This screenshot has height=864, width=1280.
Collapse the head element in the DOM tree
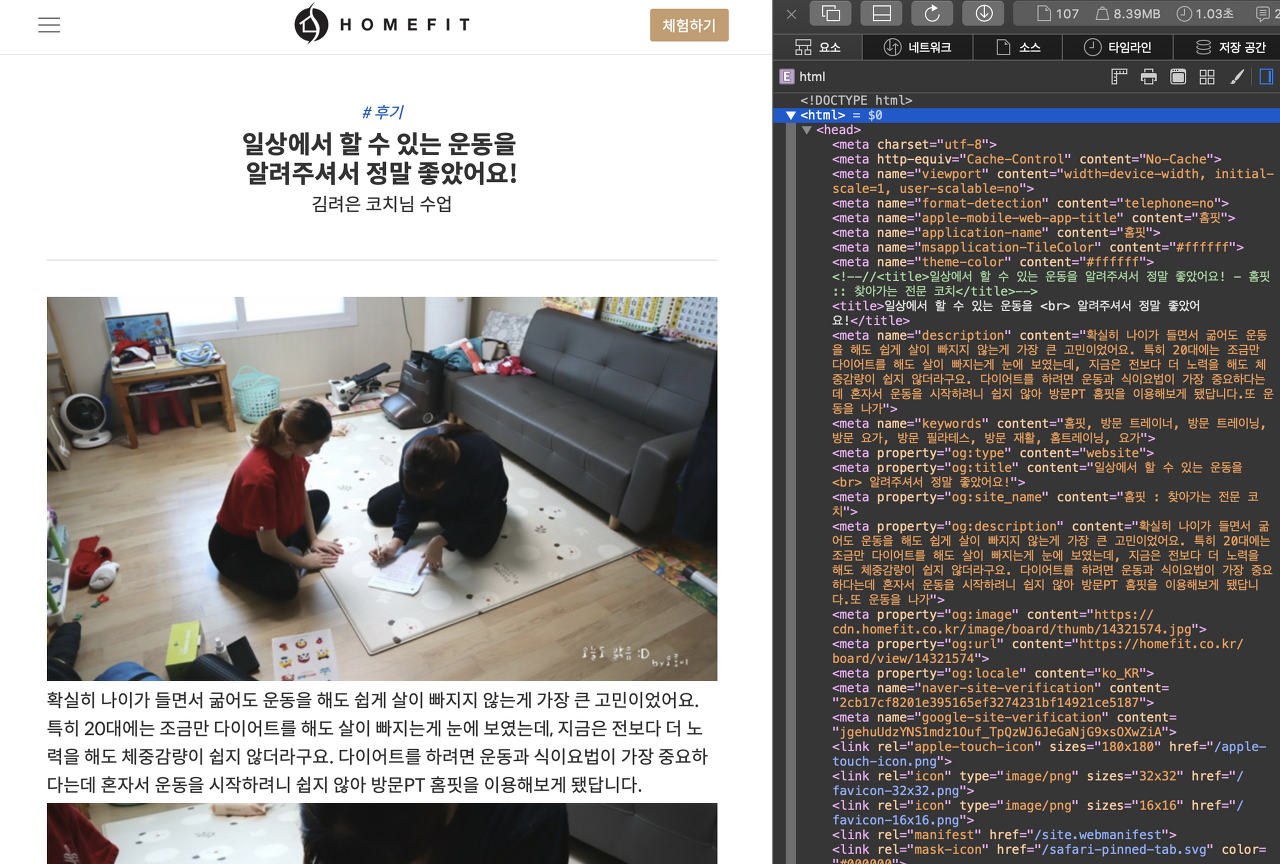(807, 129)
